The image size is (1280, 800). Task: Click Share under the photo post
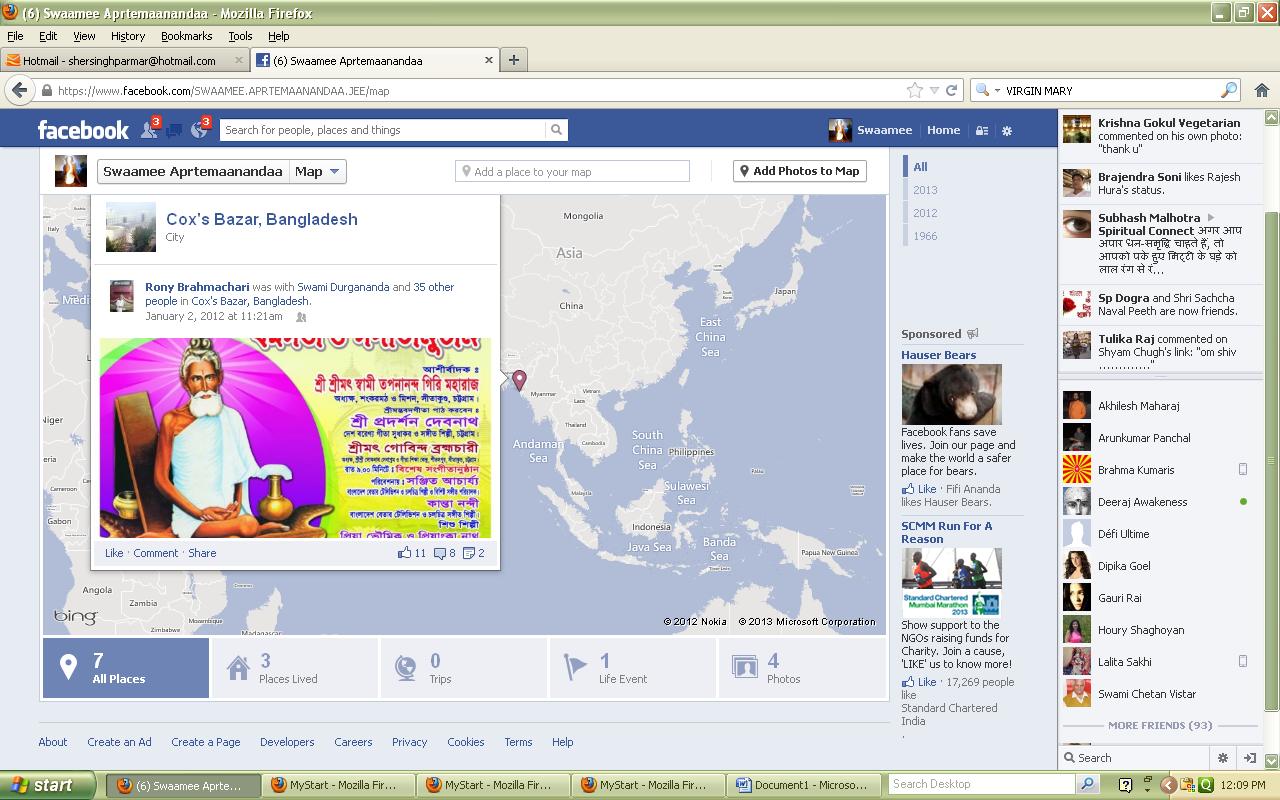click(x=202, y=553)
